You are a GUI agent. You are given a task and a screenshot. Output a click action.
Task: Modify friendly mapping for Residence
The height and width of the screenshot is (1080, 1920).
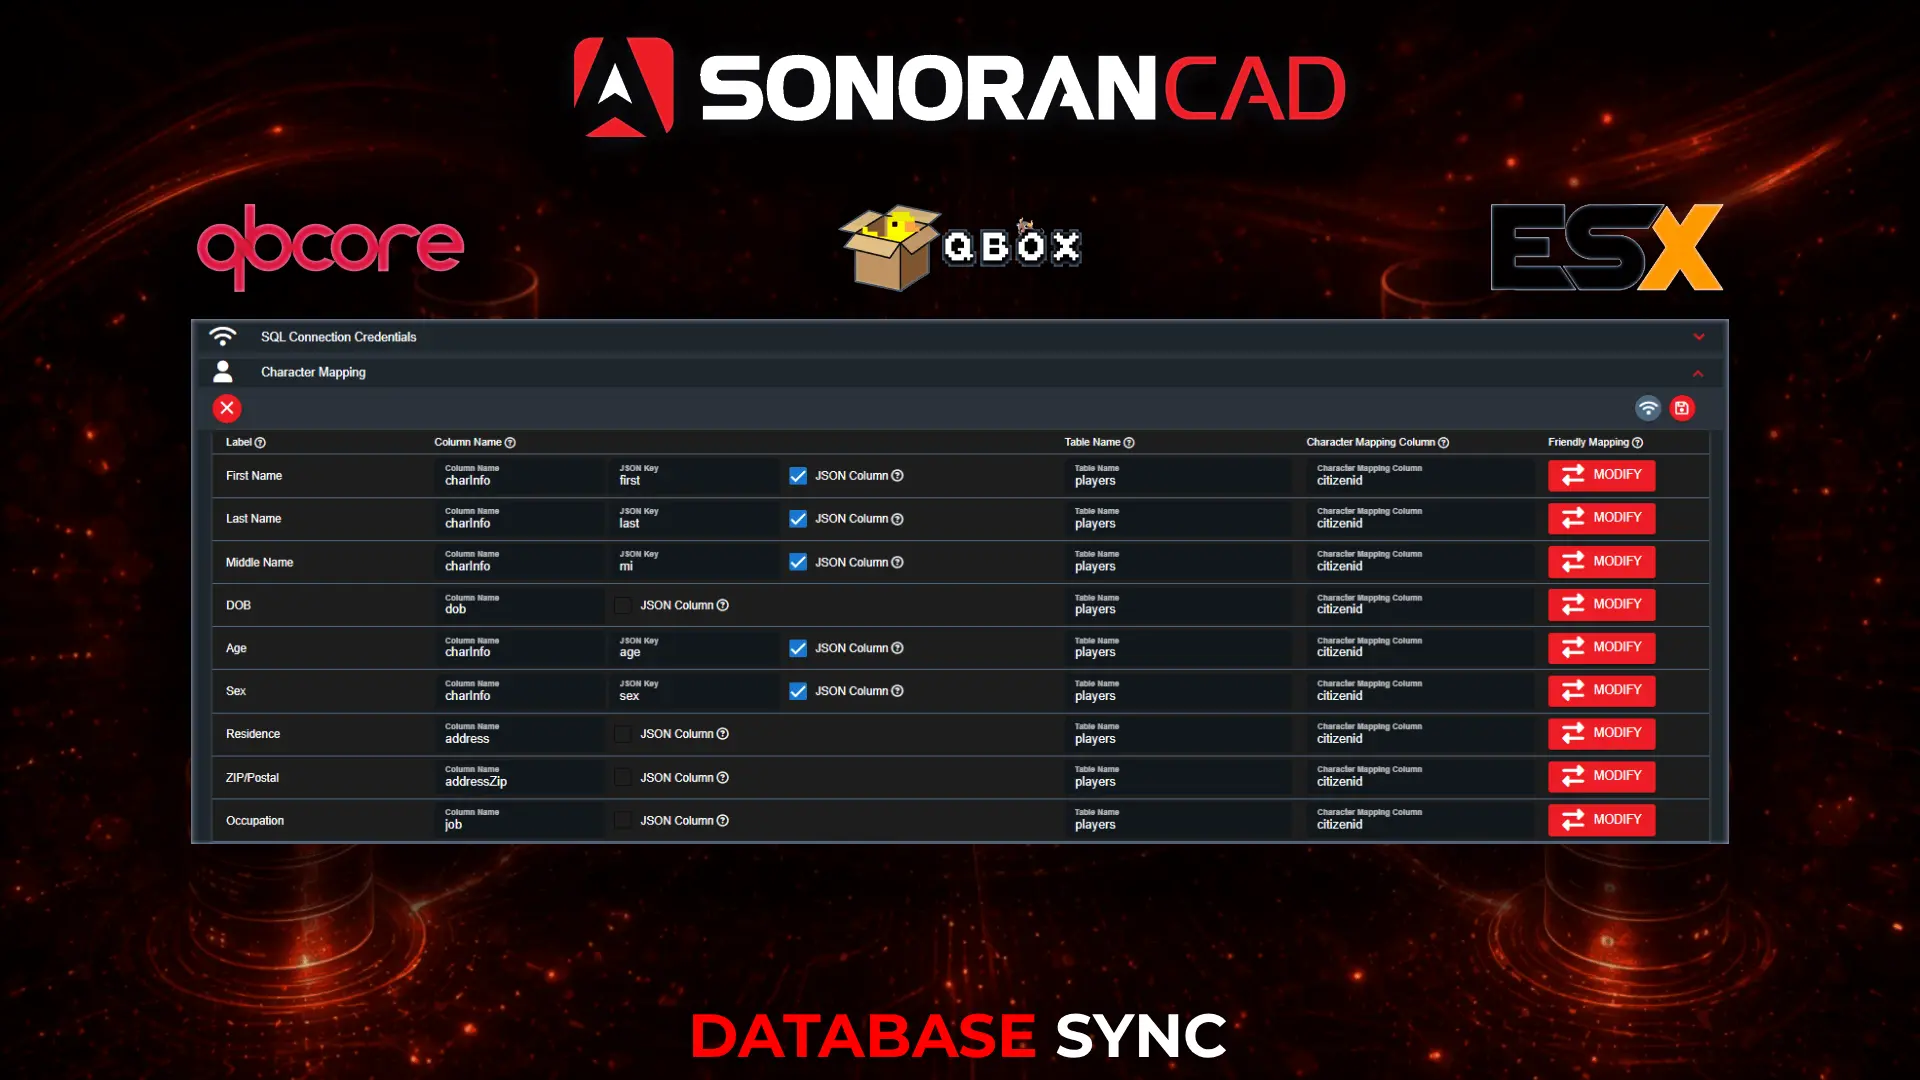pyautogui.click(x=1601, y=733)
